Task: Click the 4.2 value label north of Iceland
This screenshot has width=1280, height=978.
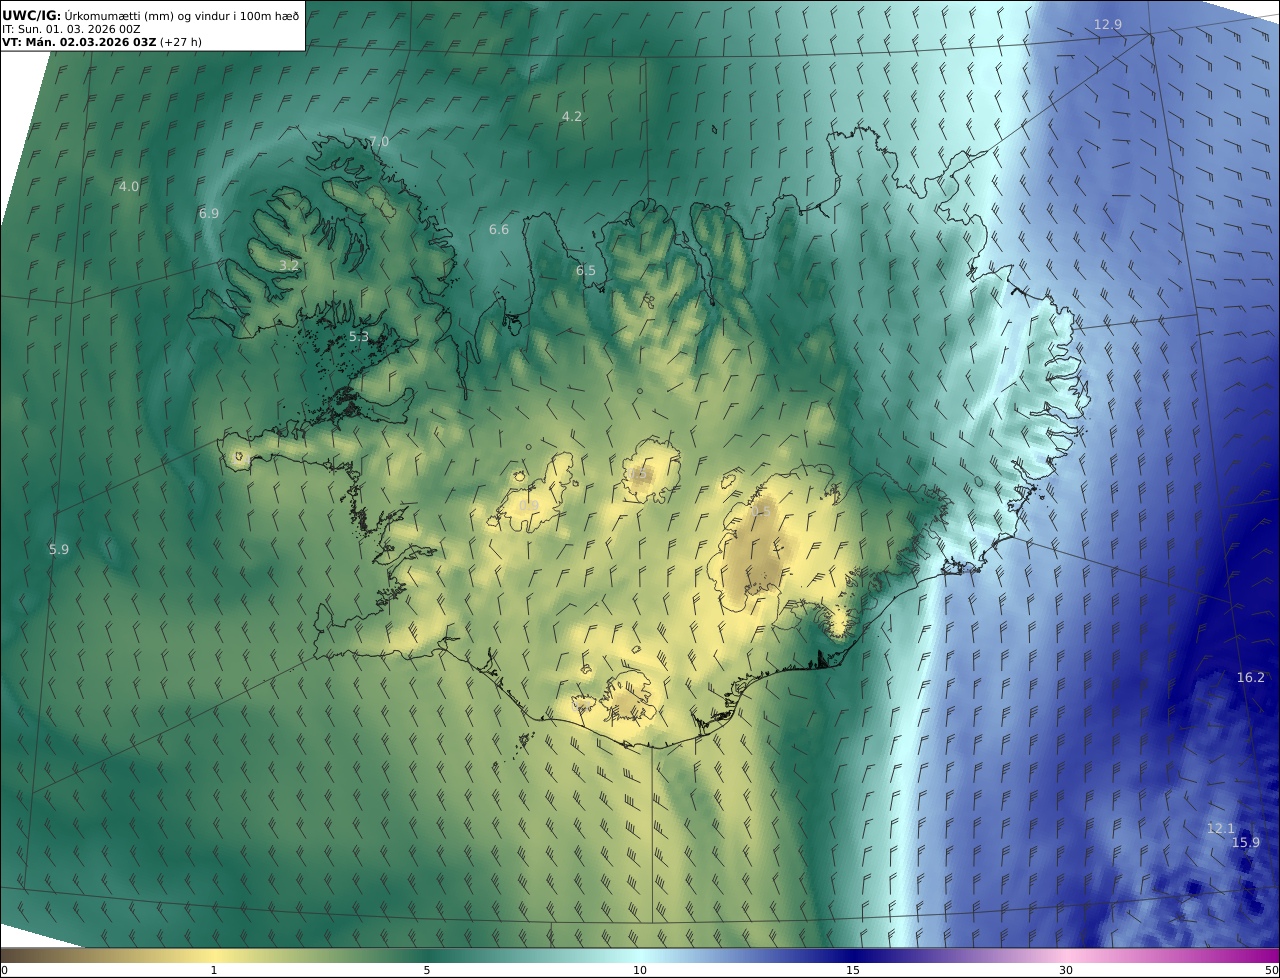Action: [x=571, y=116]
